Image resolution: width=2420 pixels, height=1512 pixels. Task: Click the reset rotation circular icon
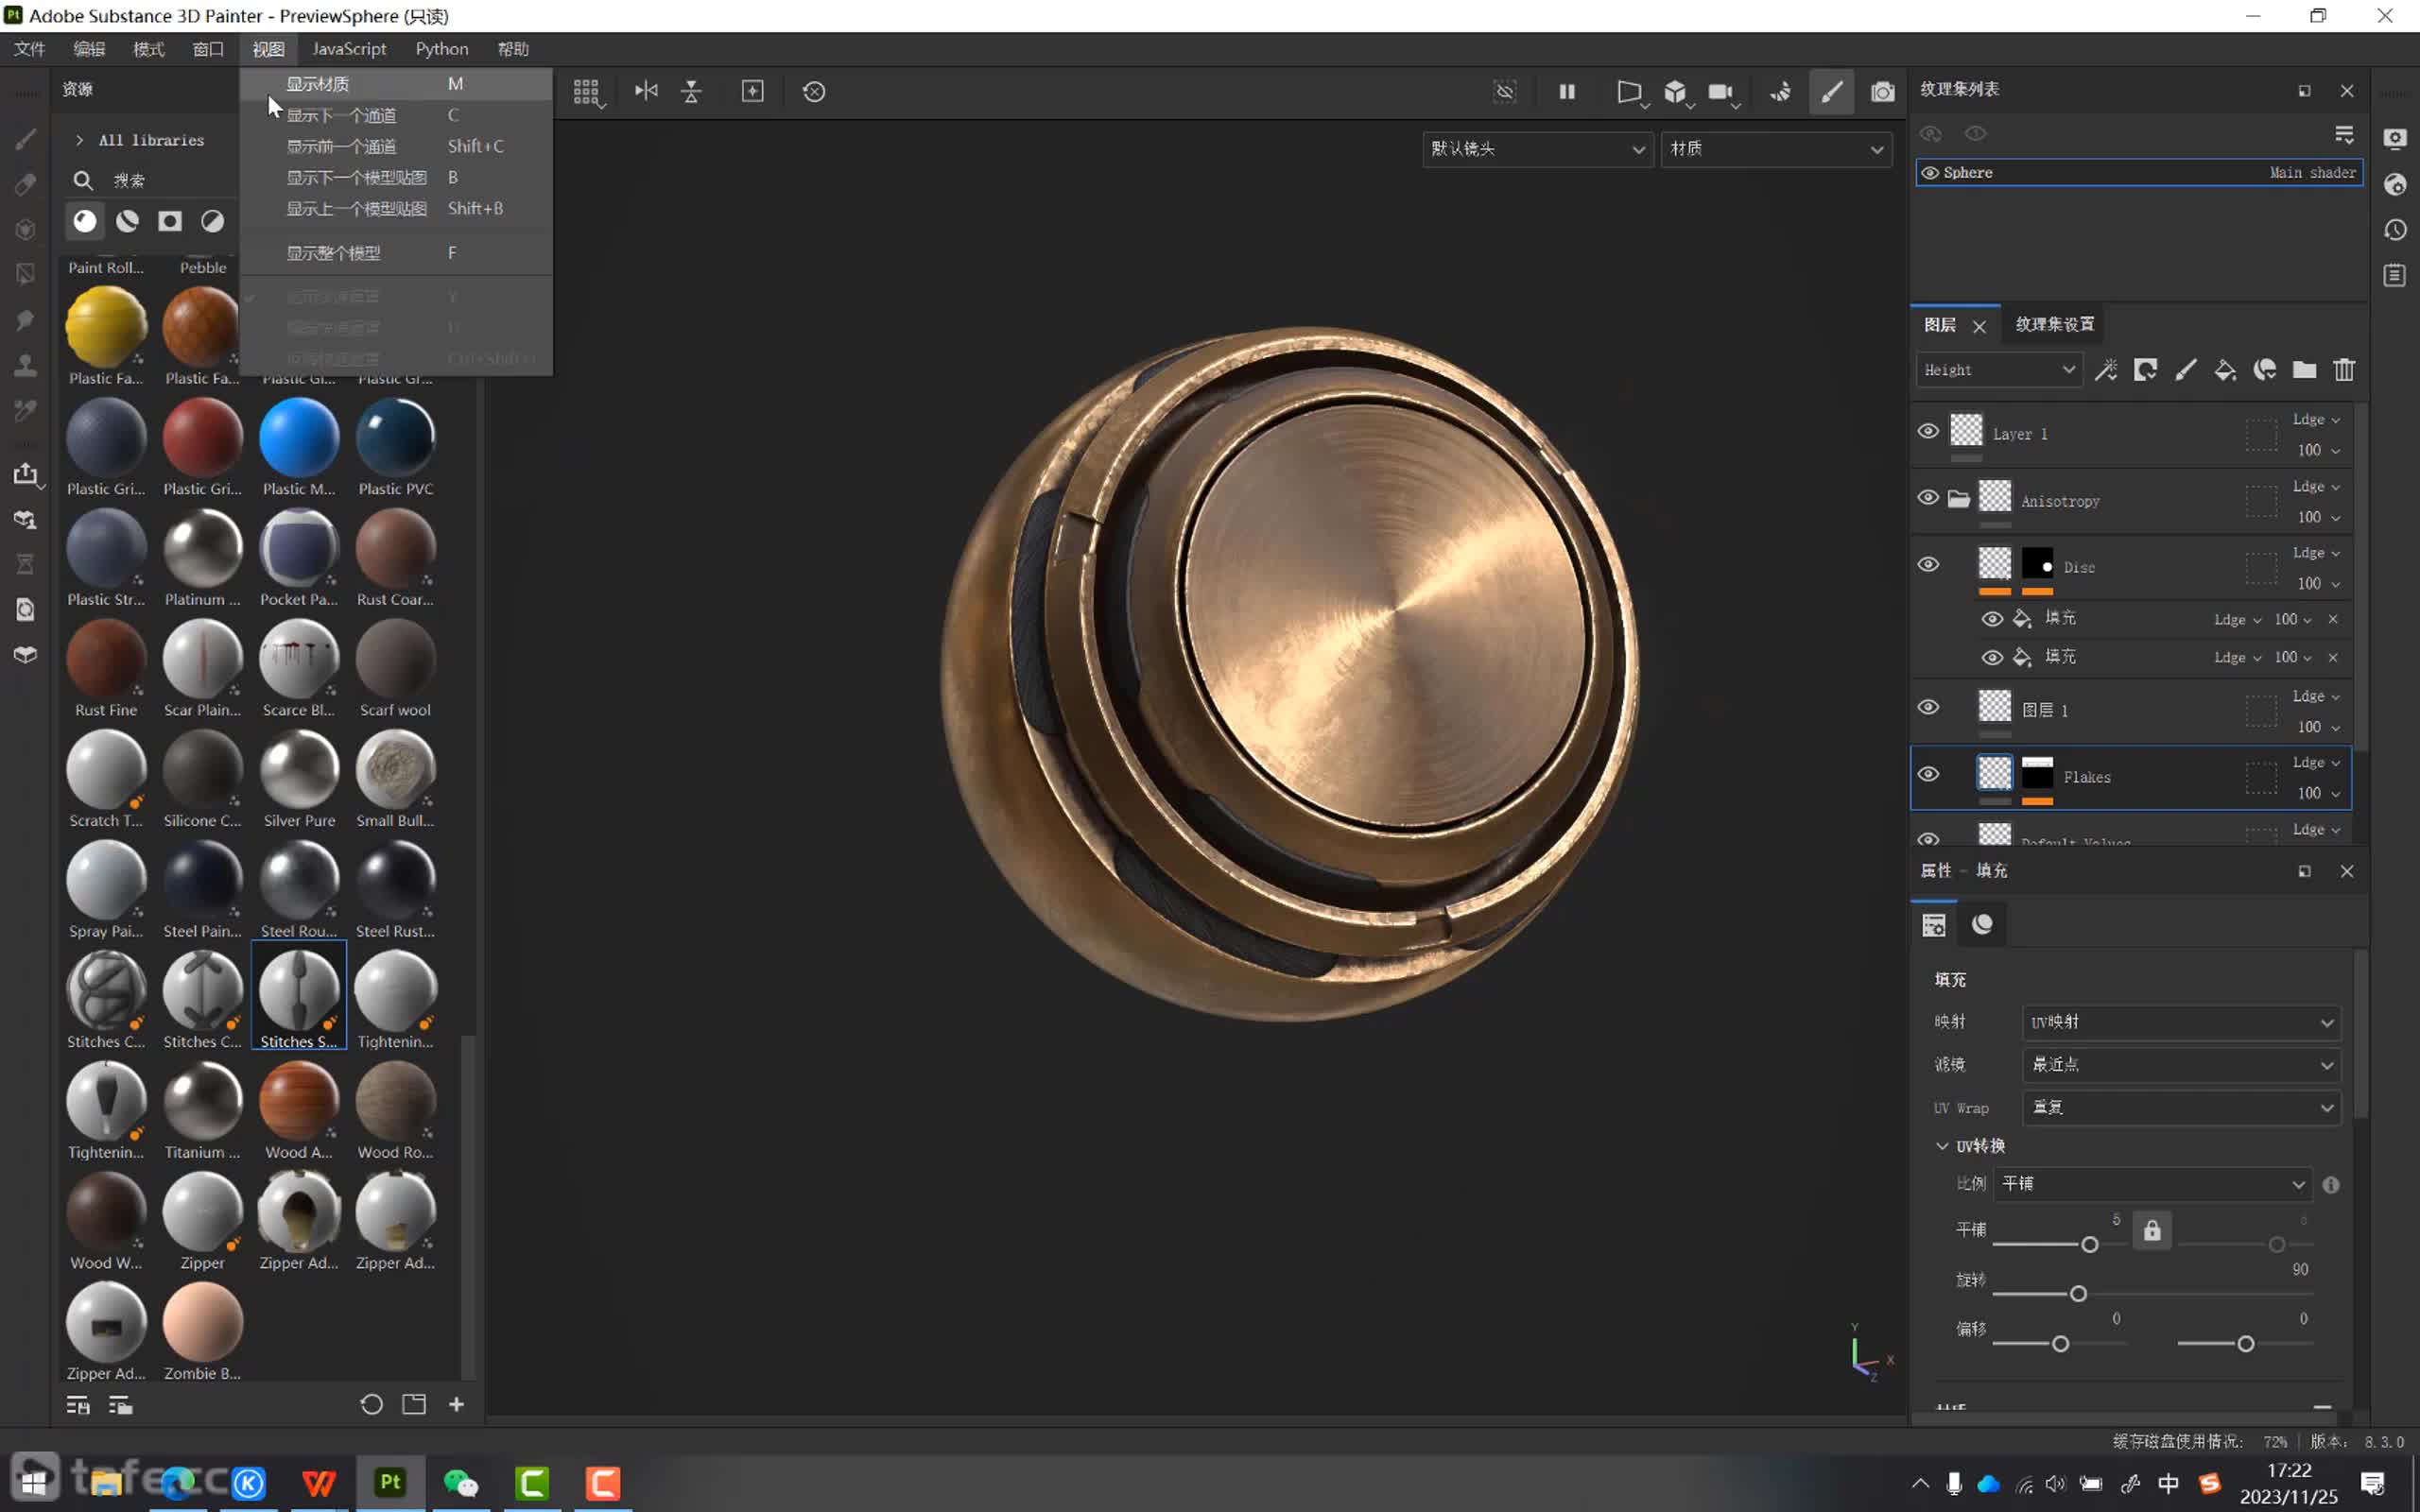pos(814,92)
